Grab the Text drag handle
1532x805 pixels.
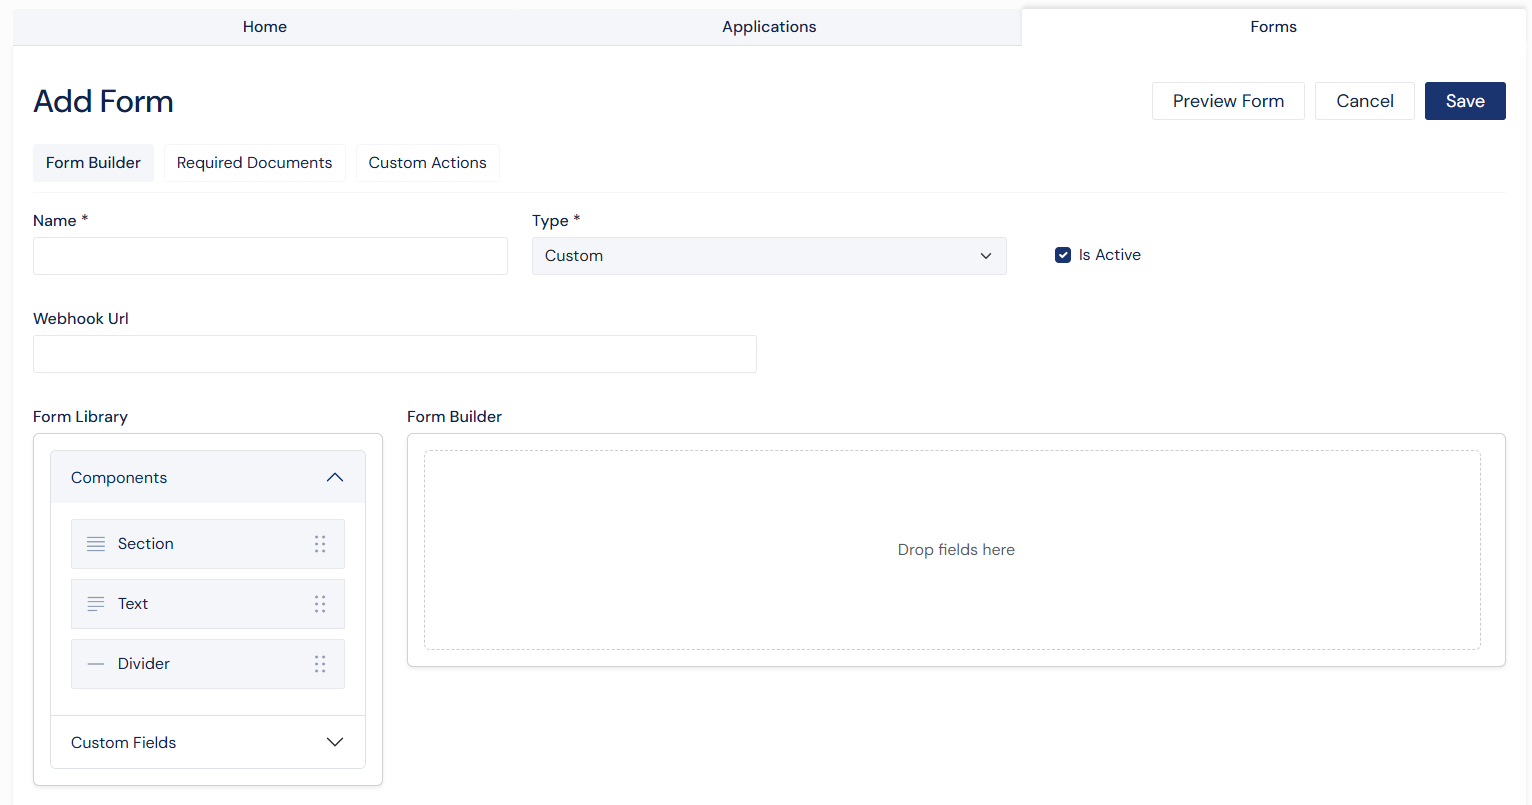pyautogui.click(x=320, y=604)
